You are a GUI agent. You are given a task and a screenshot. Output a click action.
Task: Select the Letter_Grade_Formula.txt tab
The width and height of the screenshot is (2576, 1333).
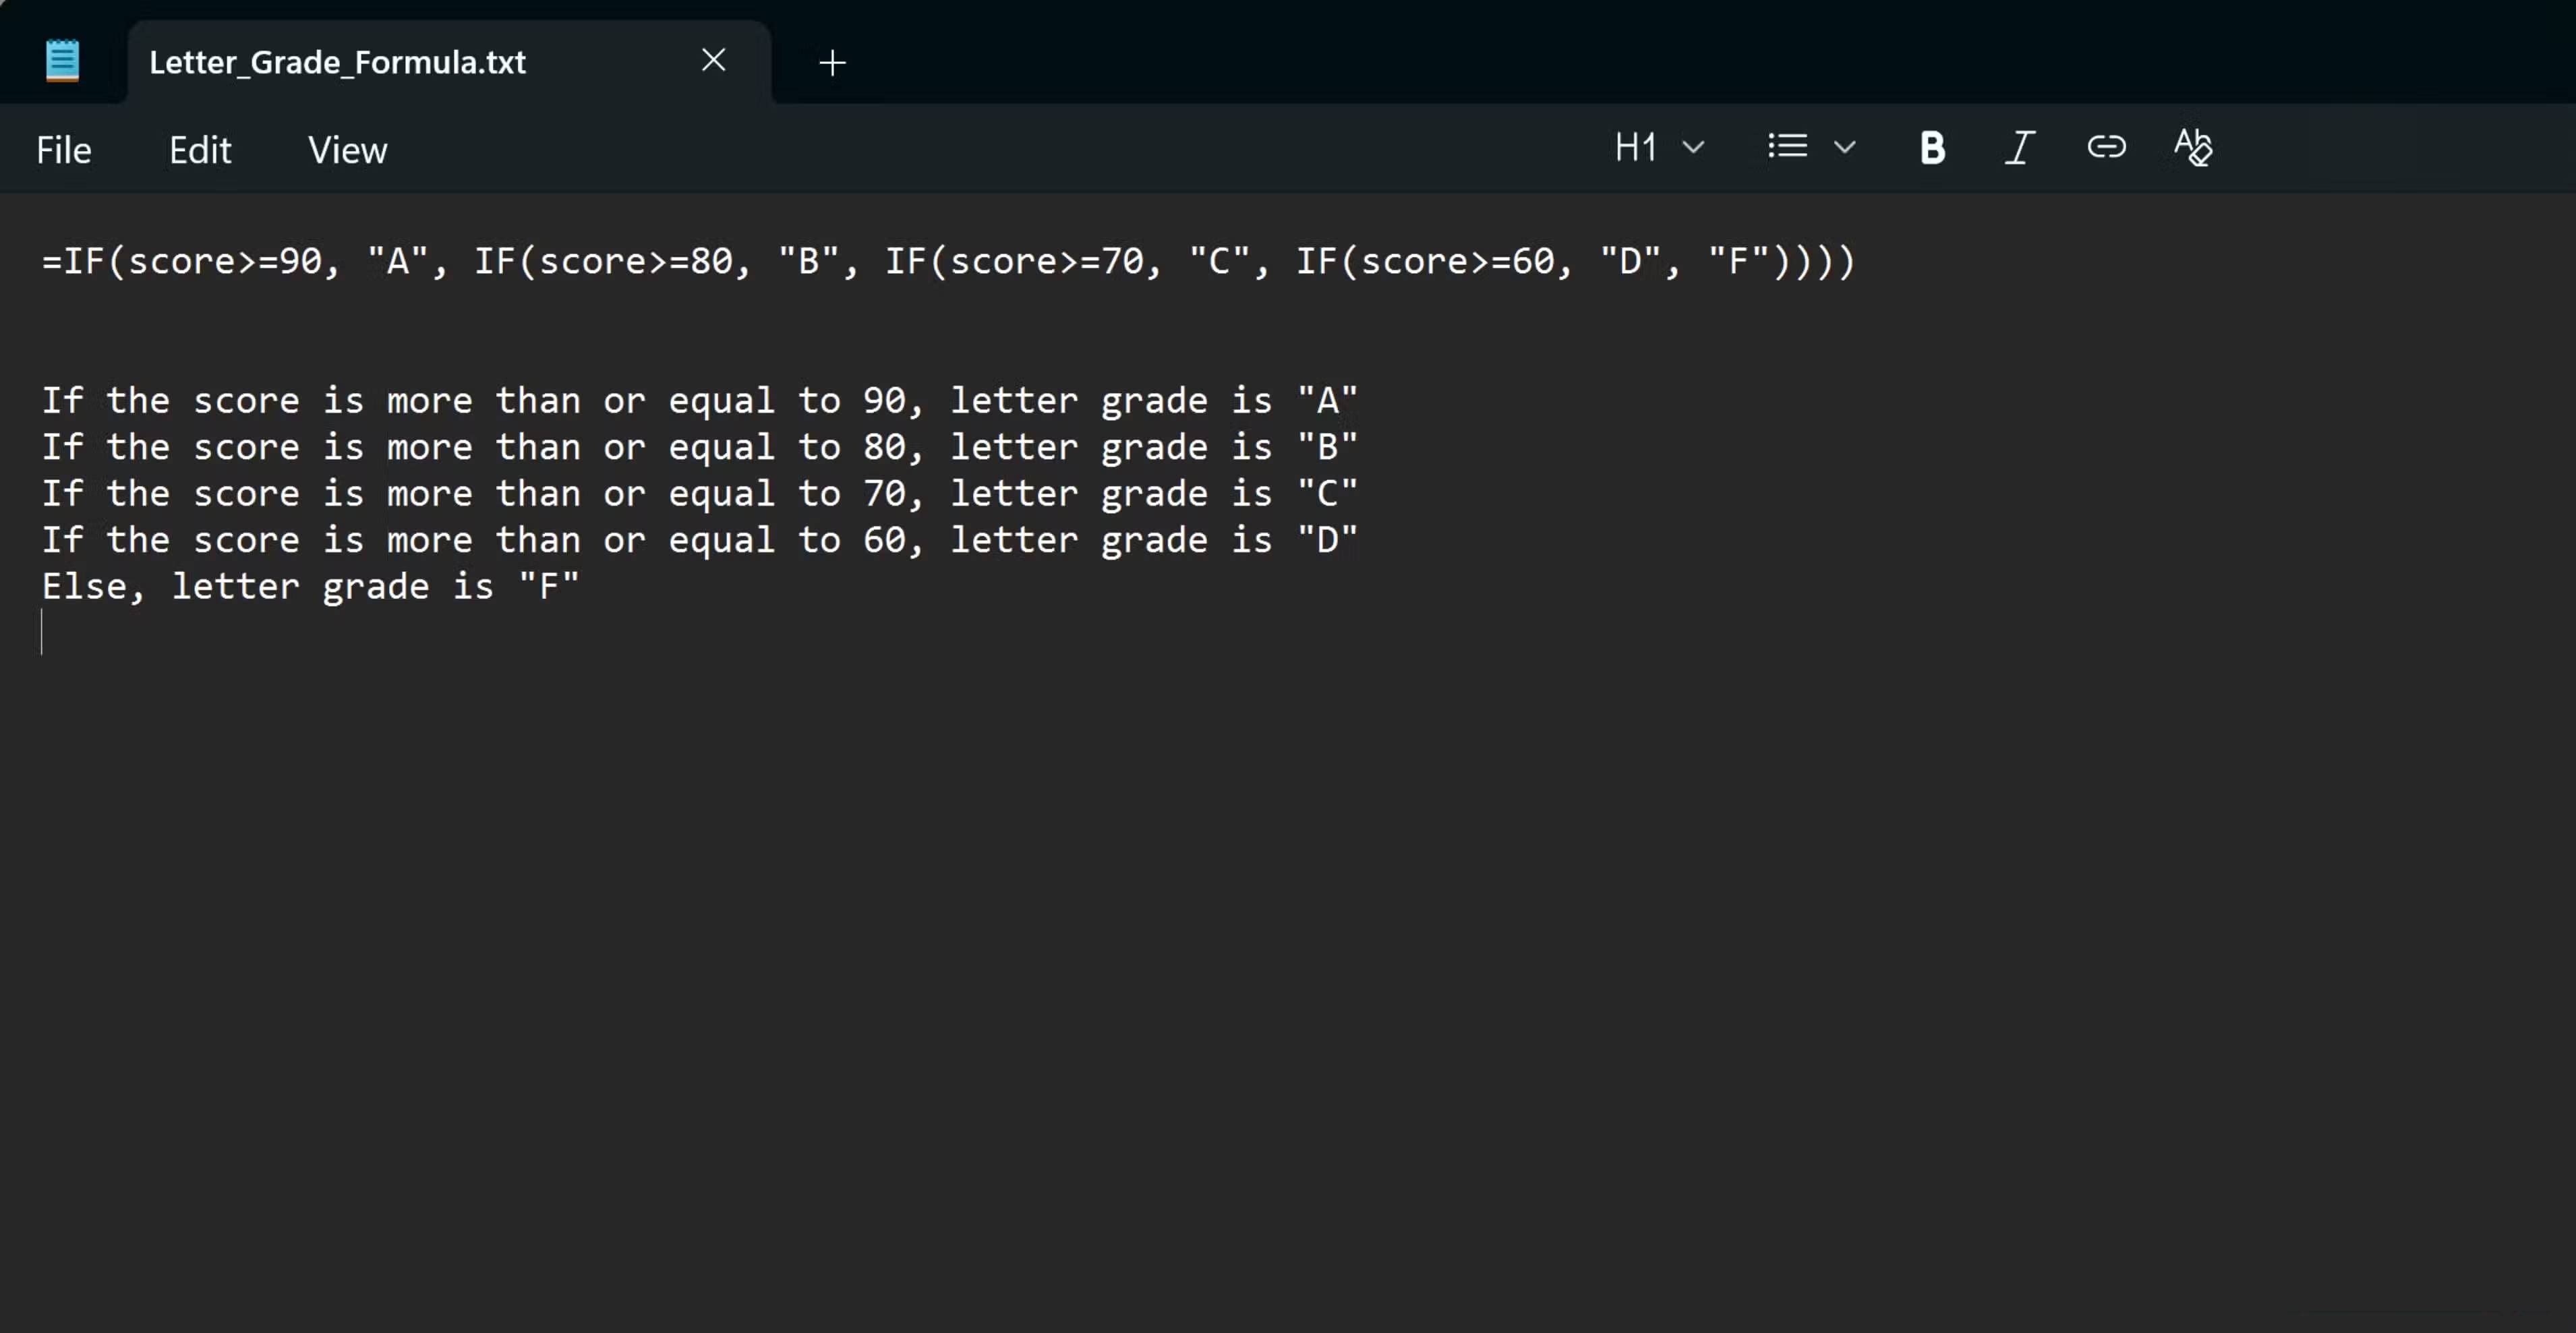[x=338, y=62]
